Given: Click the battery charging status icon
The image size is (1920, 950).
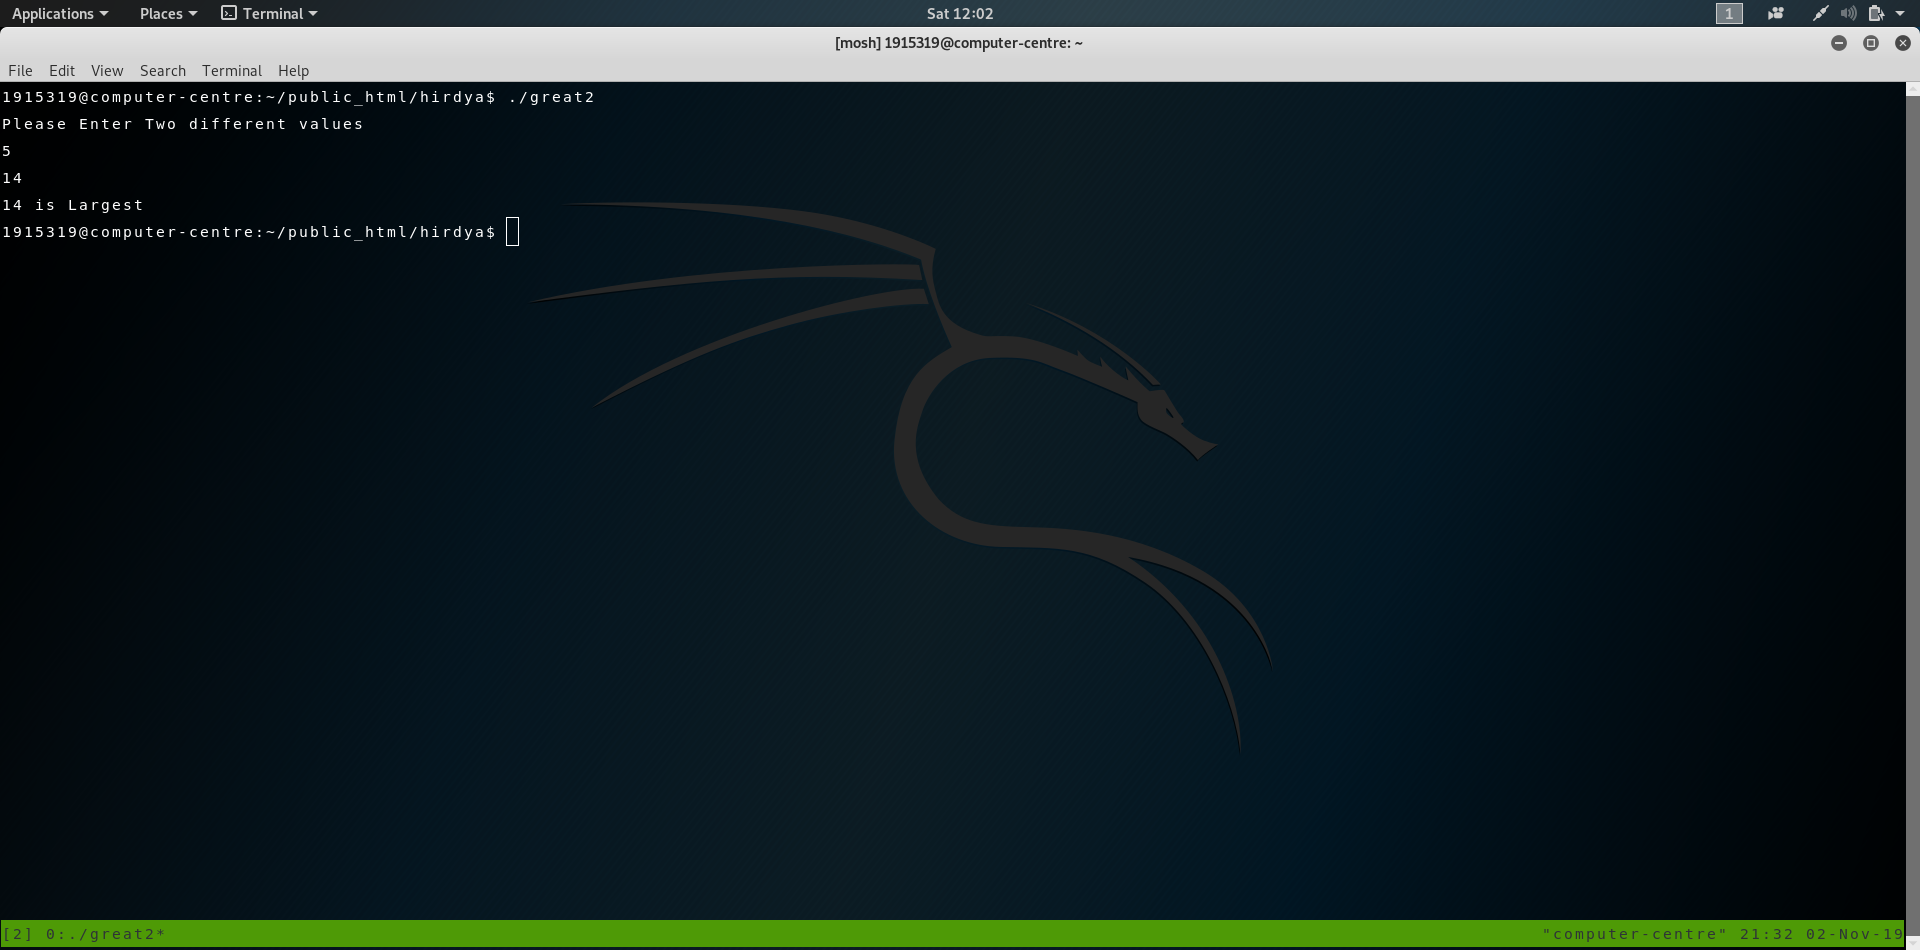Looking at the screenshot, I should (x=1876, y=13).
